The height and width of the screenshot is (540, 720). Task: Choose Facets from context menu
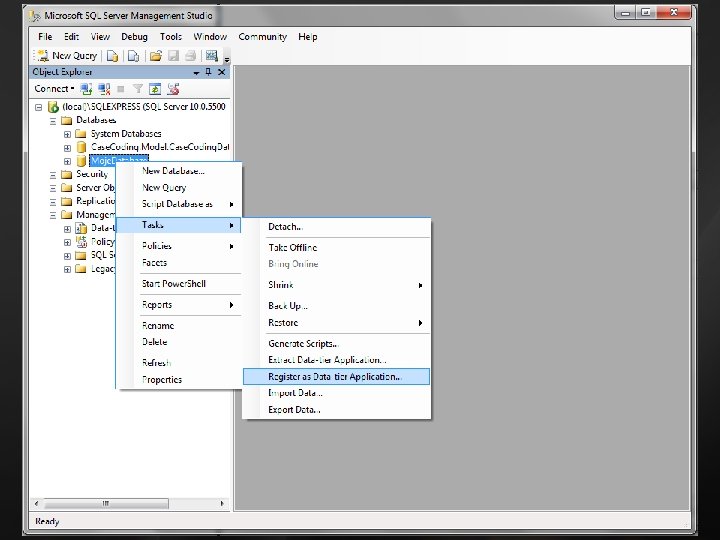tap(179, 263)
